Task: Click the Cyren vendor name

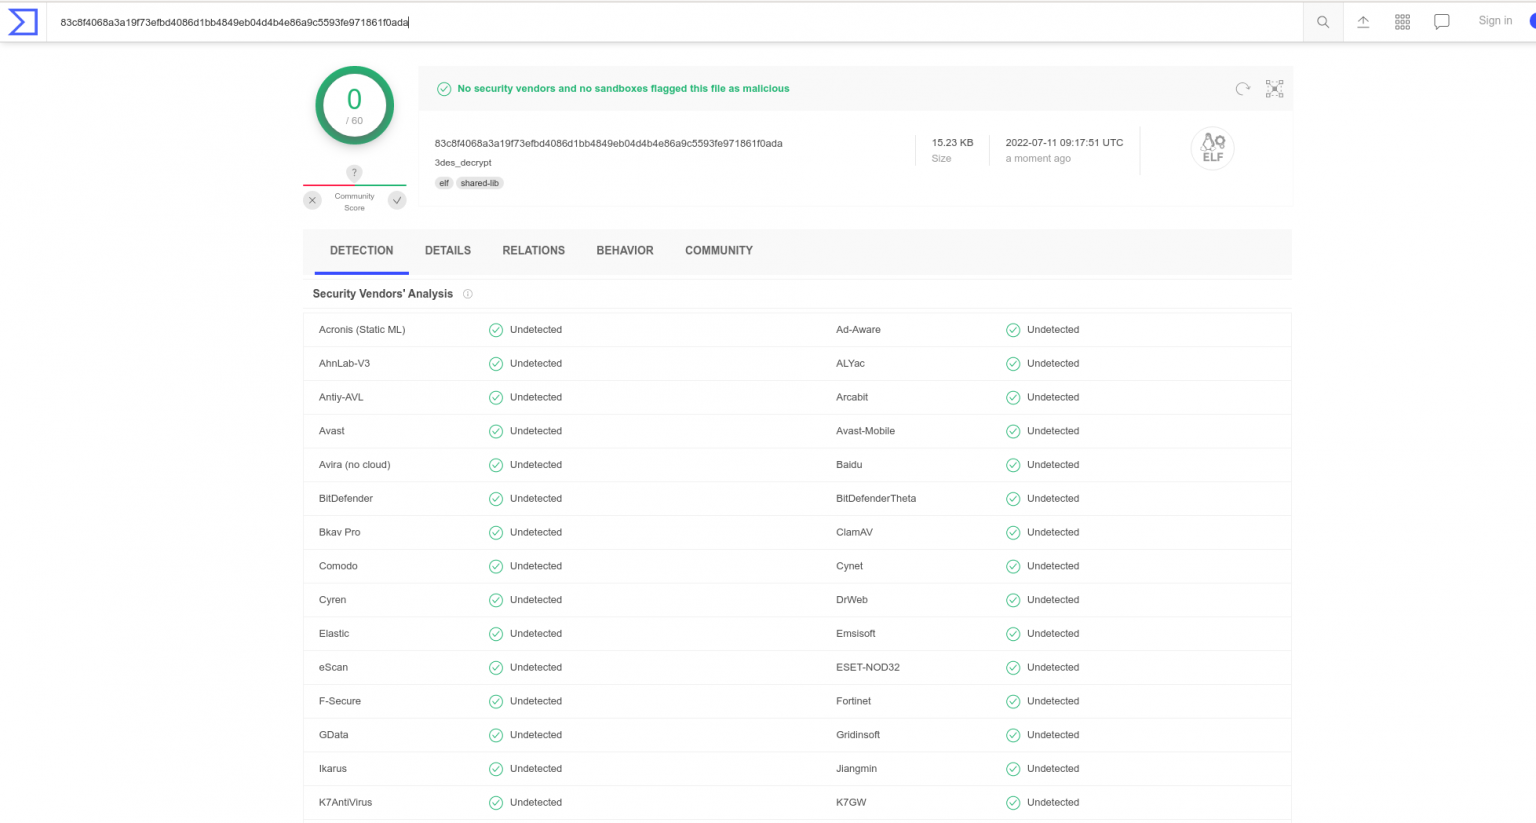Action: 332,600
